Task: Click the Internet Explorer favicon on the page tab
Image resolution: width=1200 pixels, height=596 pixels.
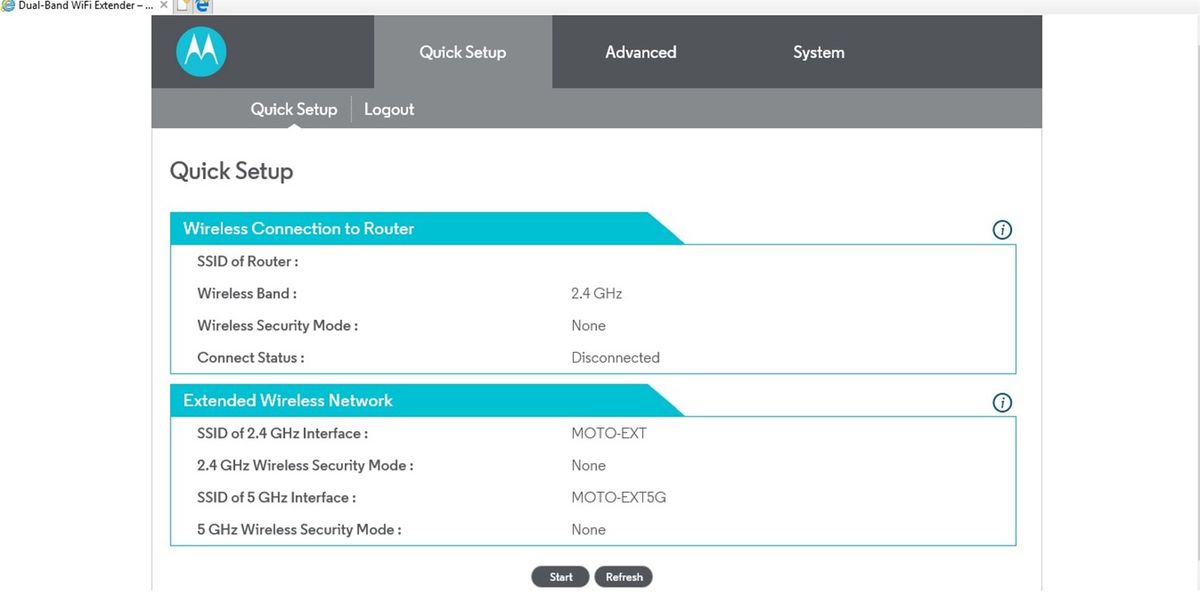Action: tap(10, 5)
